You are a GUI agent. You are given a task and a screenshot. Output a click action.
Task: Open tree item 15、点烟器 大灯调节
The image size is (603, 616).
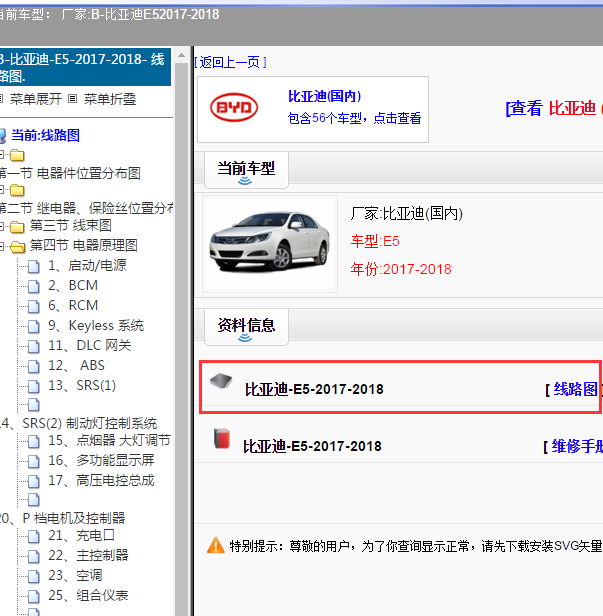[x=109, y=440]
